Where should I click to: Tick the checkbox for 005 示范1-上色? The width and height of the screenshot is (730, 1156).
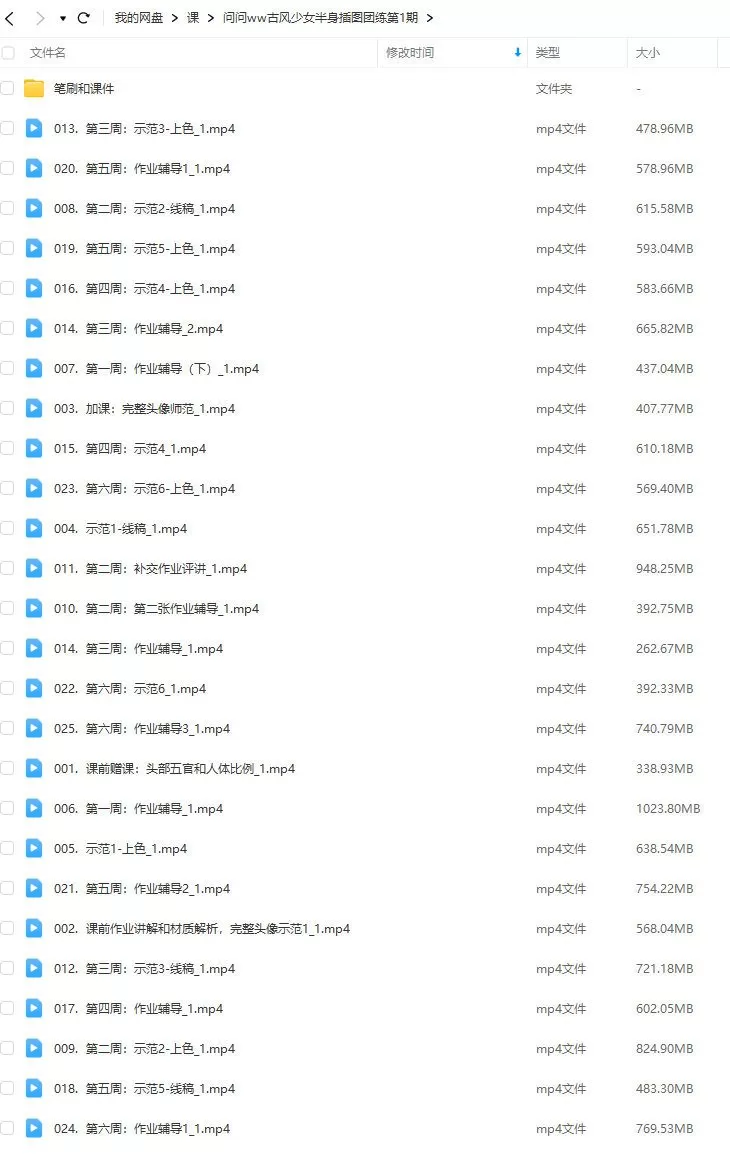tap(7, 848)
